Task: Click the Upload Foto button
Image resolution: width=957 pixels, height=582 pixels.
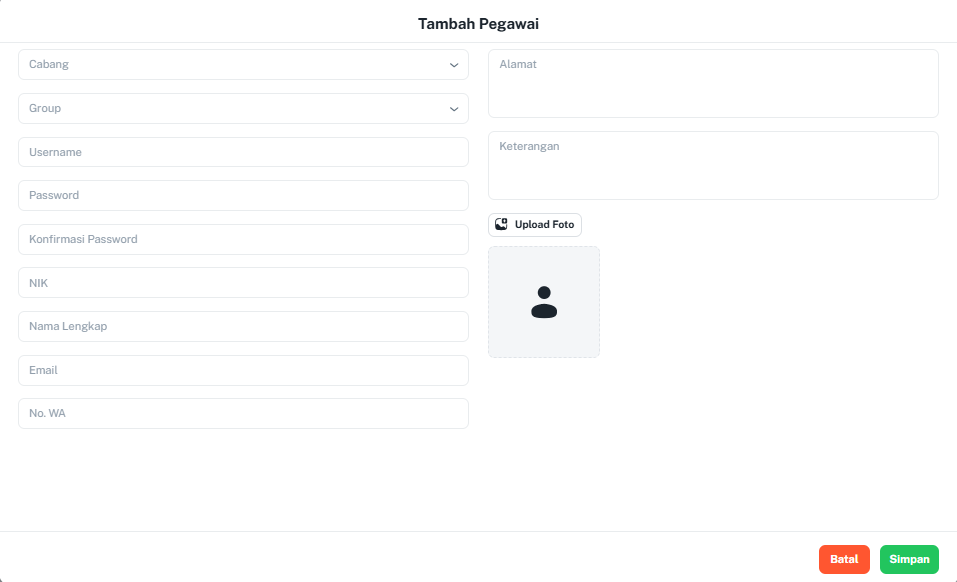Action: click(535, 225)
